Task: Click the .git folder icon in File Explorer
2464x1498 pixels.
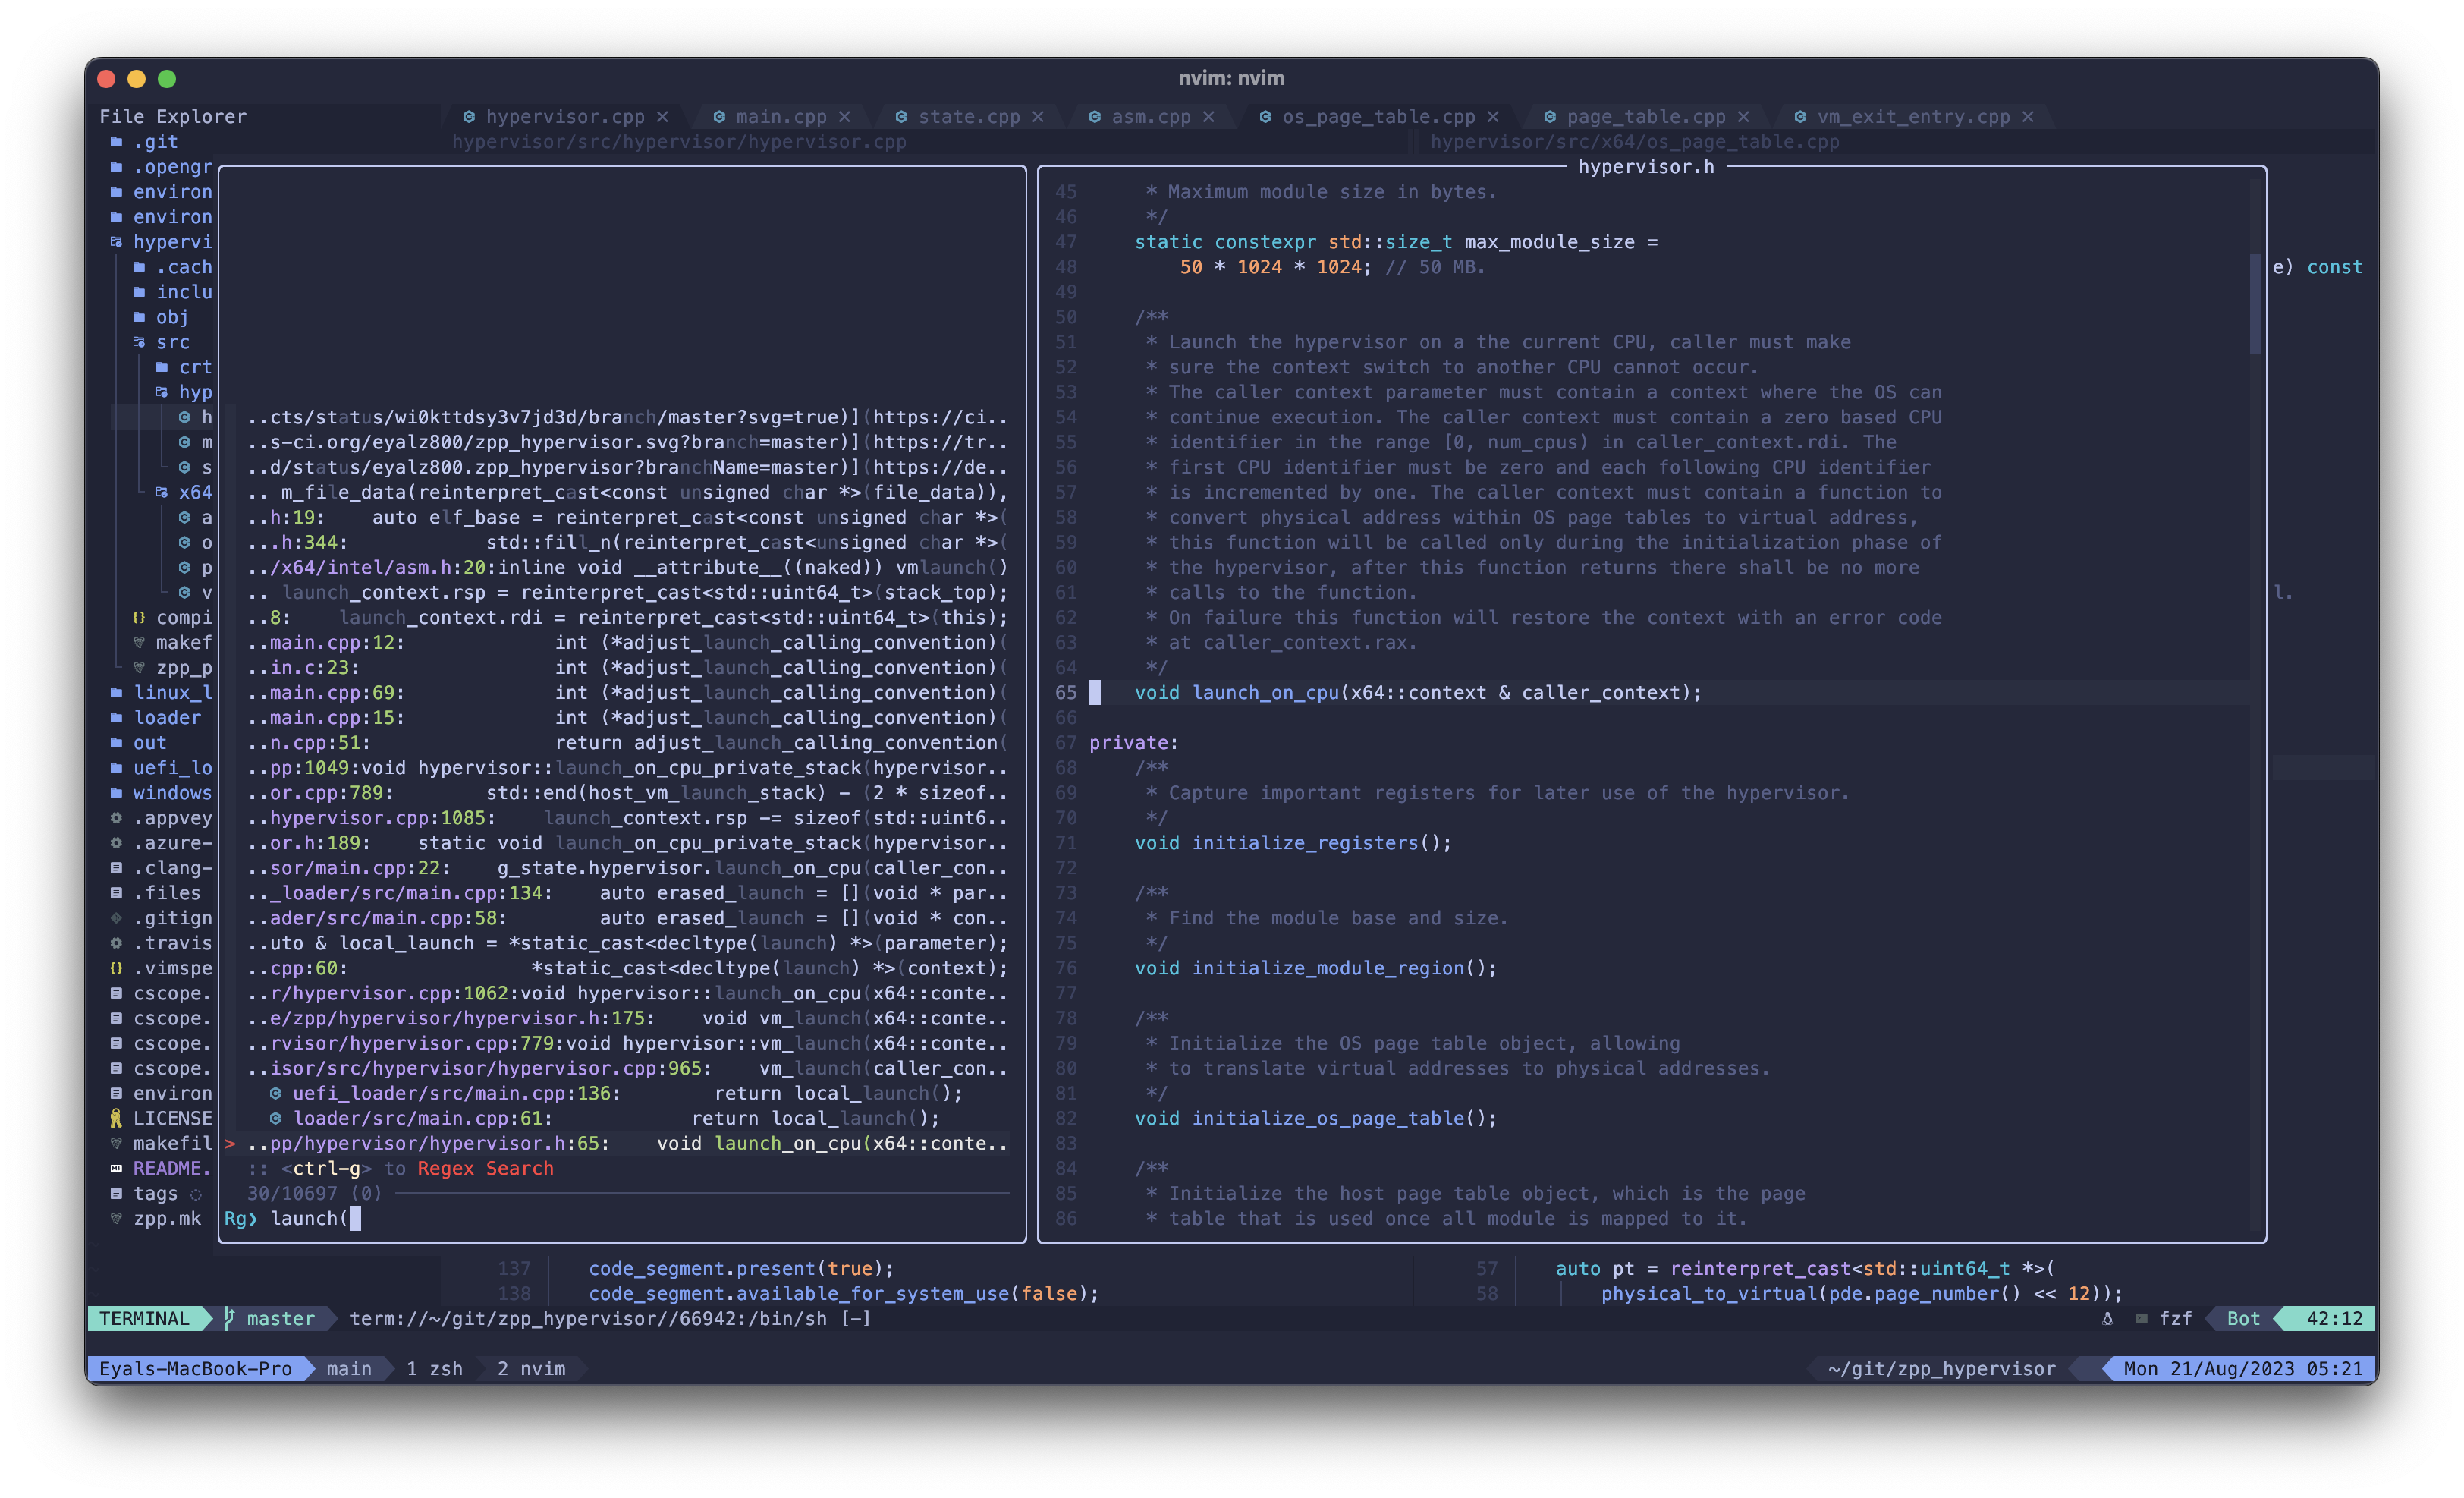Action: click(116, 142)
